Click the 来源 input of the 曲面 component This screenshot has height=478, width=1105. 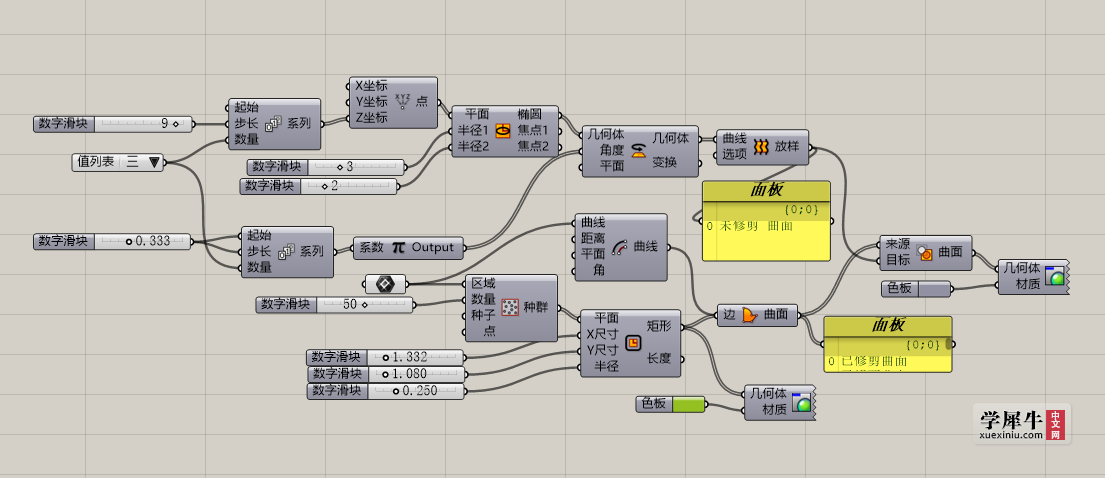click(x=897, y=245)
